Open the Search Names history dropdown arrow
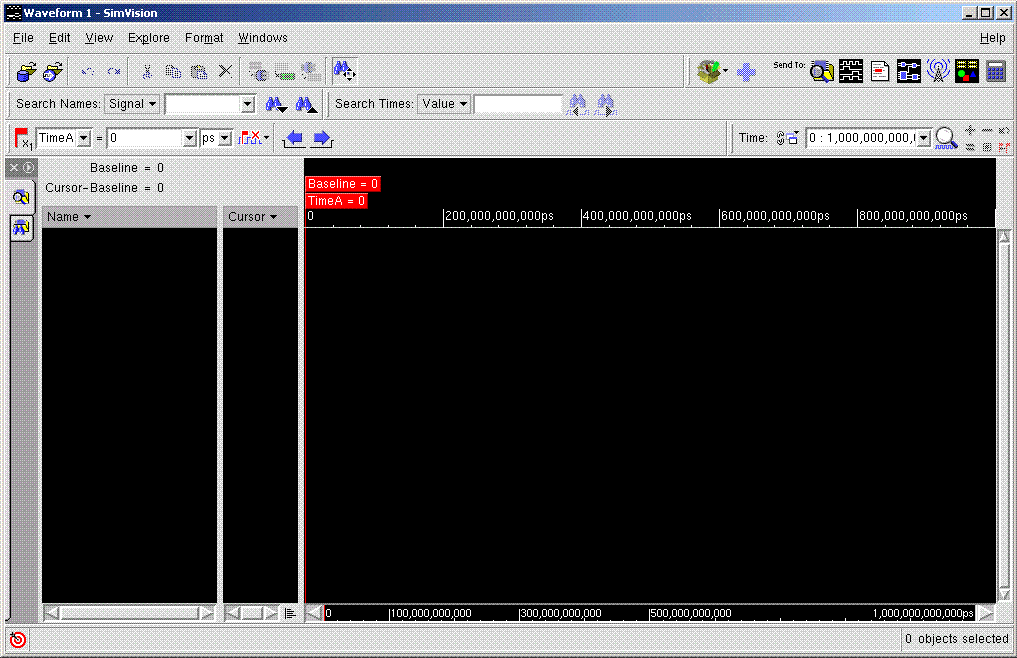1017x658 pixels. point(247,104)
